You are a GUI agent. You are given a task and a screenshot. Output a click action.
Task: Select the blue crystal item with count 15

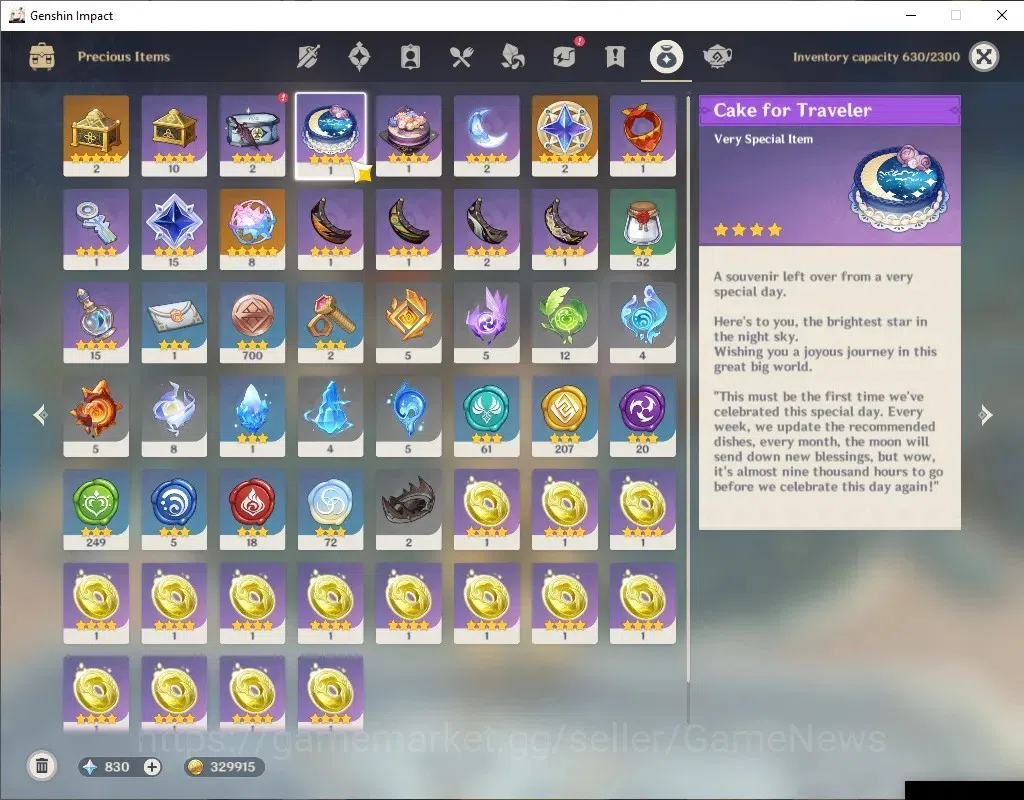point(174,229)
